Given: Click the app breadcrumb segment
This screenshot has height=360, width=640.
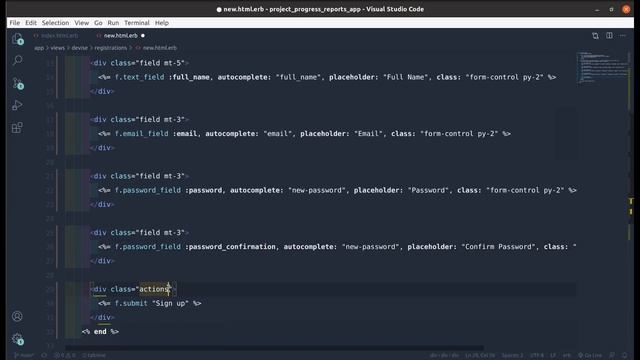Looking at the screenshot, I should click(x=39, y=48).
